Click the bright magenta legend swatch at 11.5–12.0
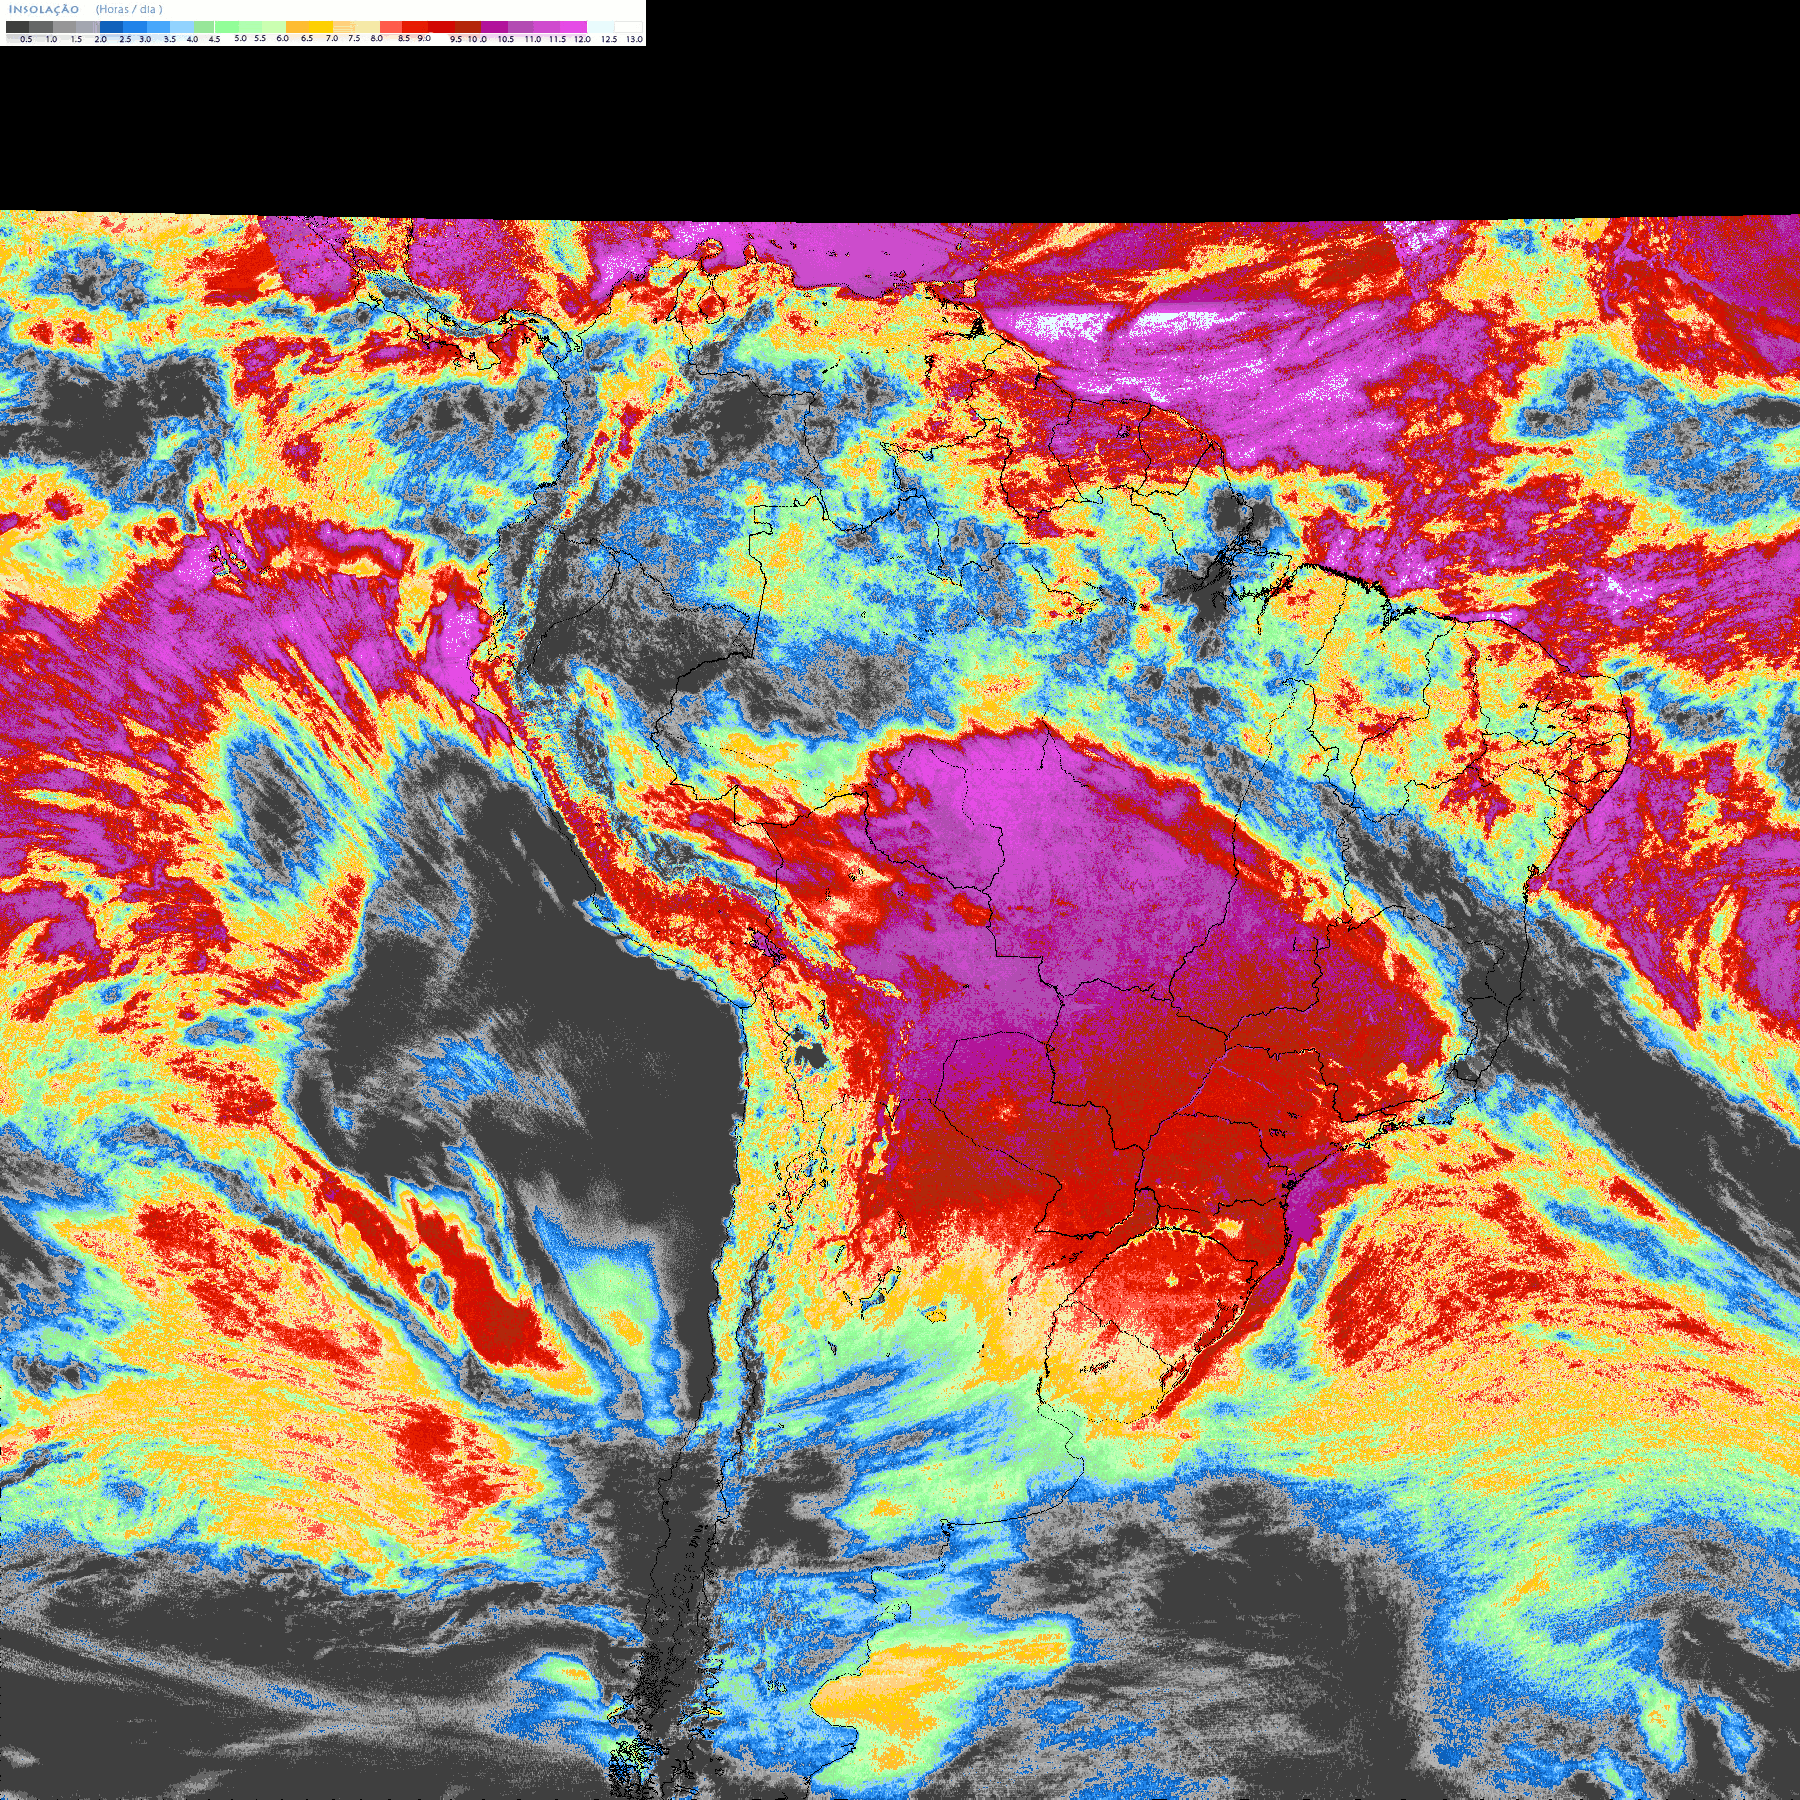This screenshot has height=1800, width=1800. click(x=574, y=27)
